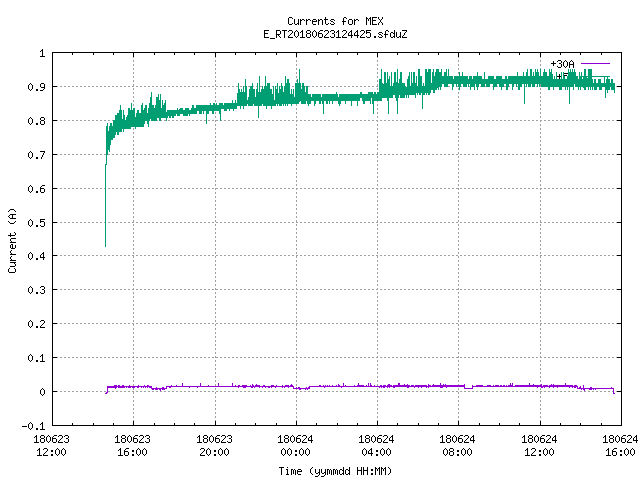Click the y-axis tick label "0.4"
The image size is (640, 480).
(36, 256)
